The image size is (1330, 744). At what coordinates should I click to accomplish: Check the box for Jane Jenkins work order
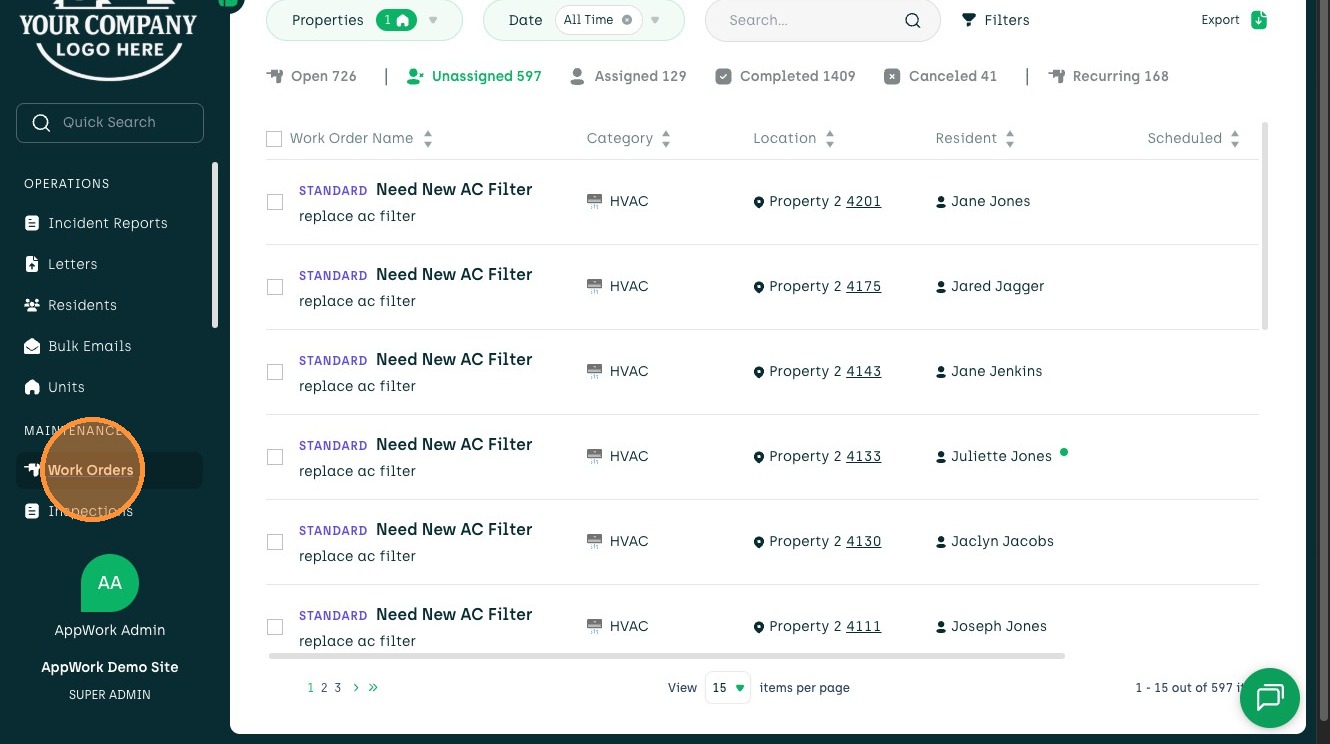click(275, 372)
